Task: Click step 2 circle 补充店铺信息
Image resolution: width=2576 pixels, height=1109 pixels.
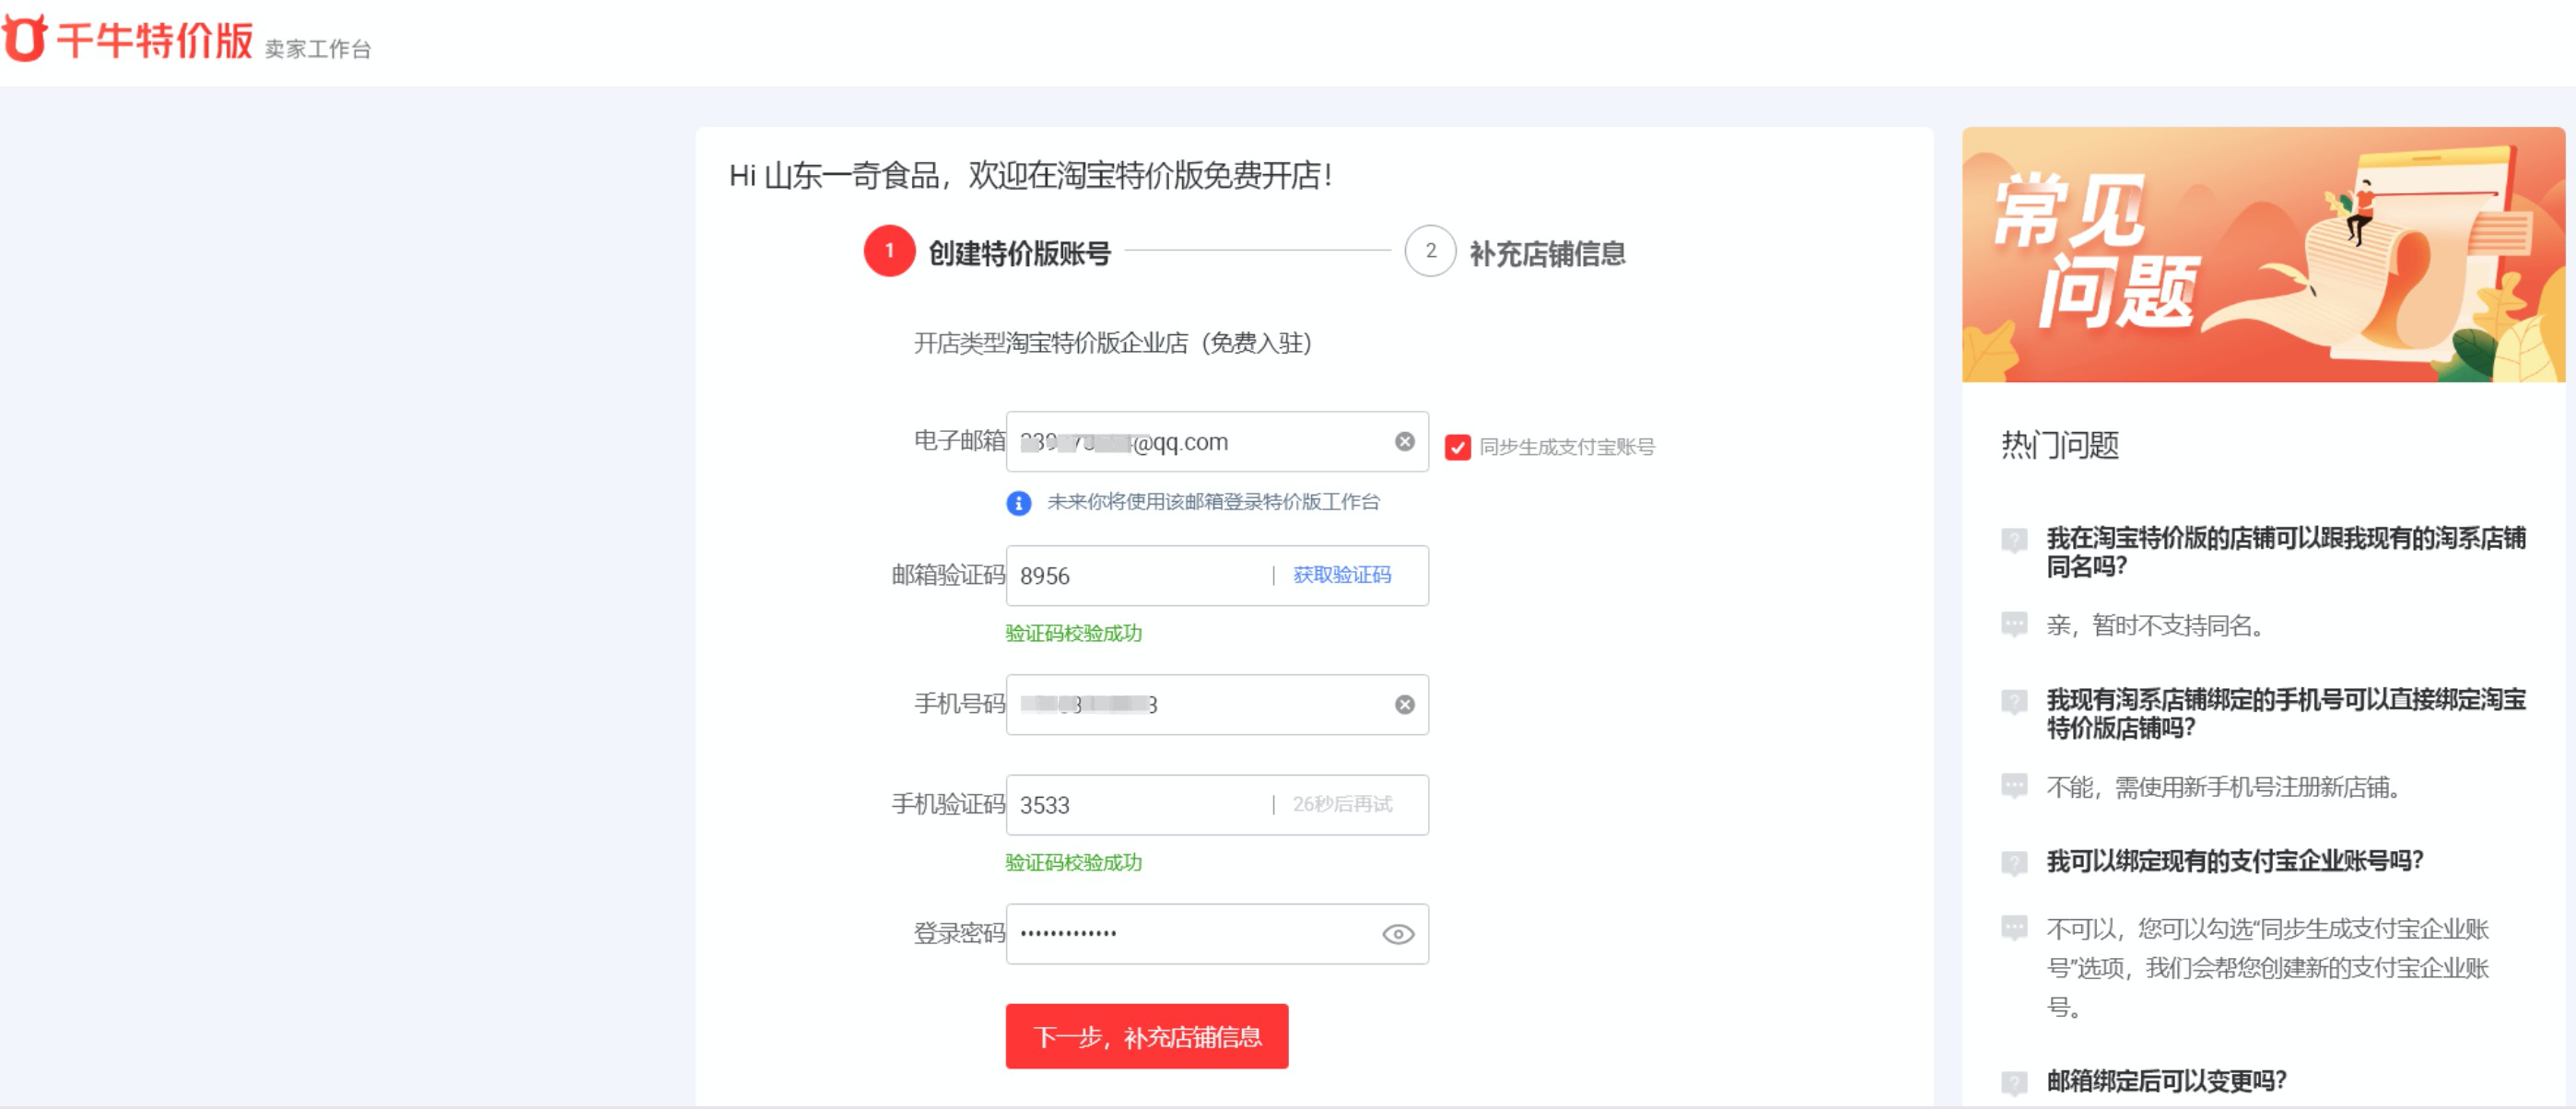Action: (x=1429, y=251)
